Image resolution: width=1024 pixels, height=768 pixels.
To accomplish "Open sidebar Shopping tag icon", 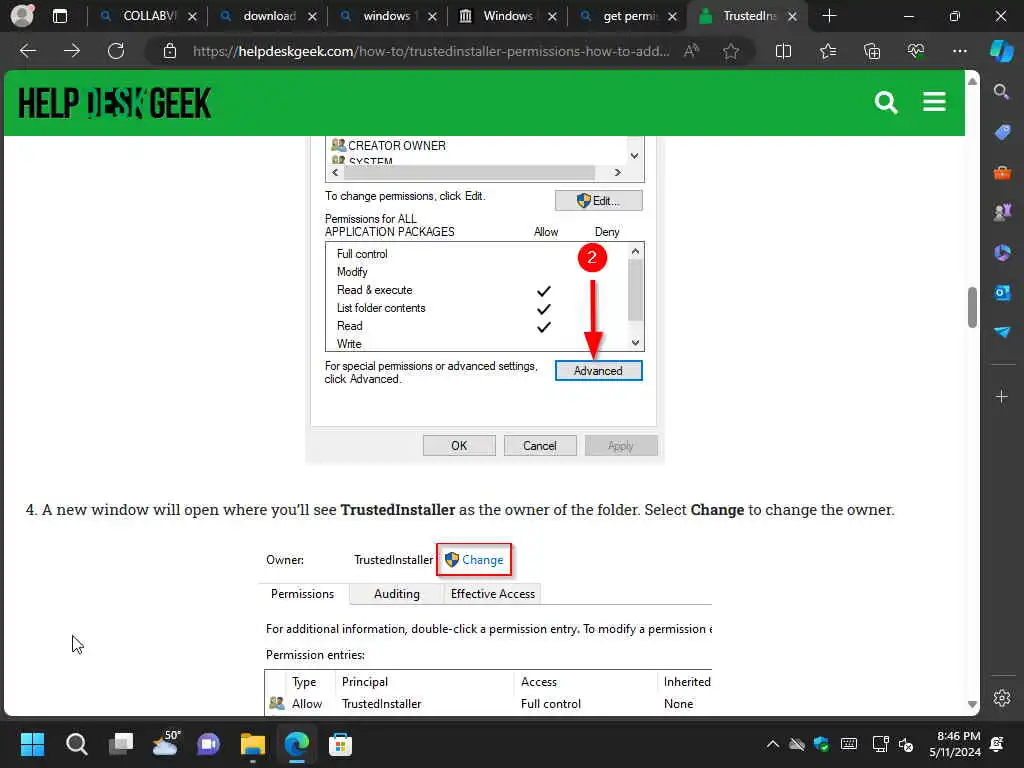I will click(1002, 133).
